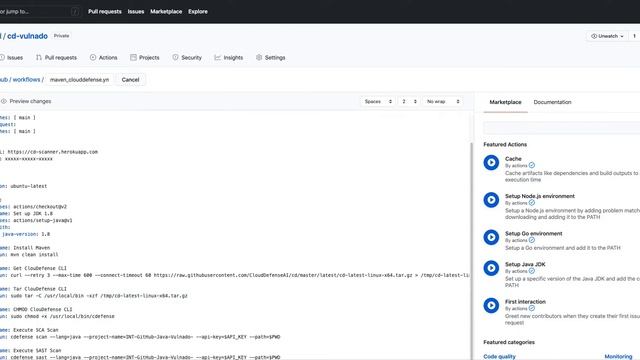The image size is (640, 360).
Task: Open the Code quality category
Action: coord(499,356)
